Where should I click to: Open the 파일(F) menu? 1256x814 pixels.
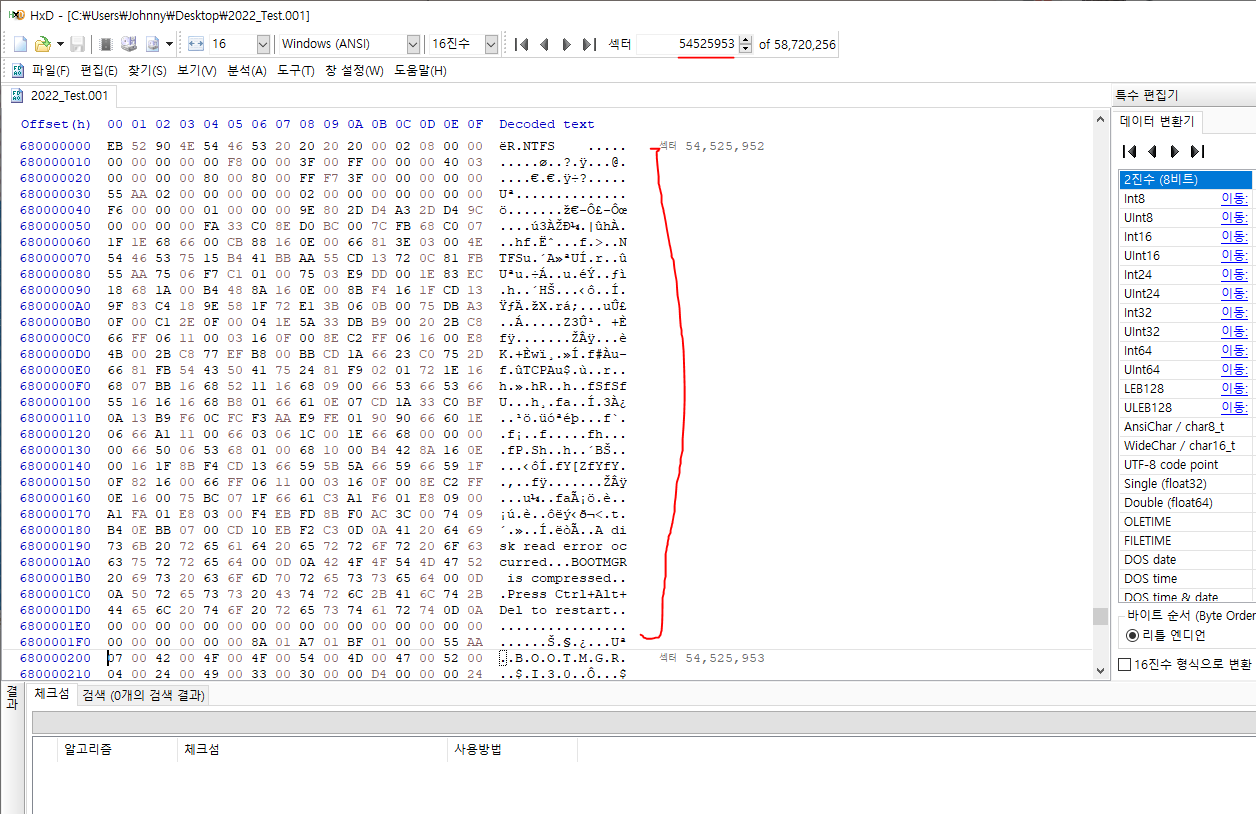pos(51,71)
